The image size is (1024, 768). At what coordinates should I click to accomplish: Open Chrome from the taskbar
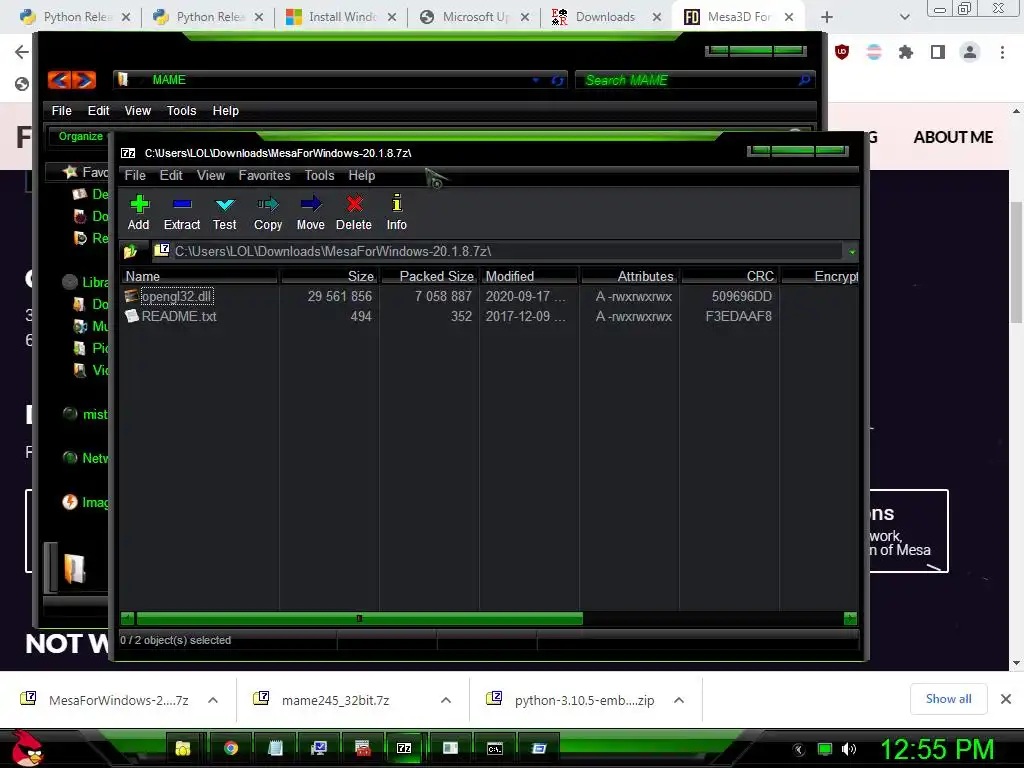tap(231, 748)
